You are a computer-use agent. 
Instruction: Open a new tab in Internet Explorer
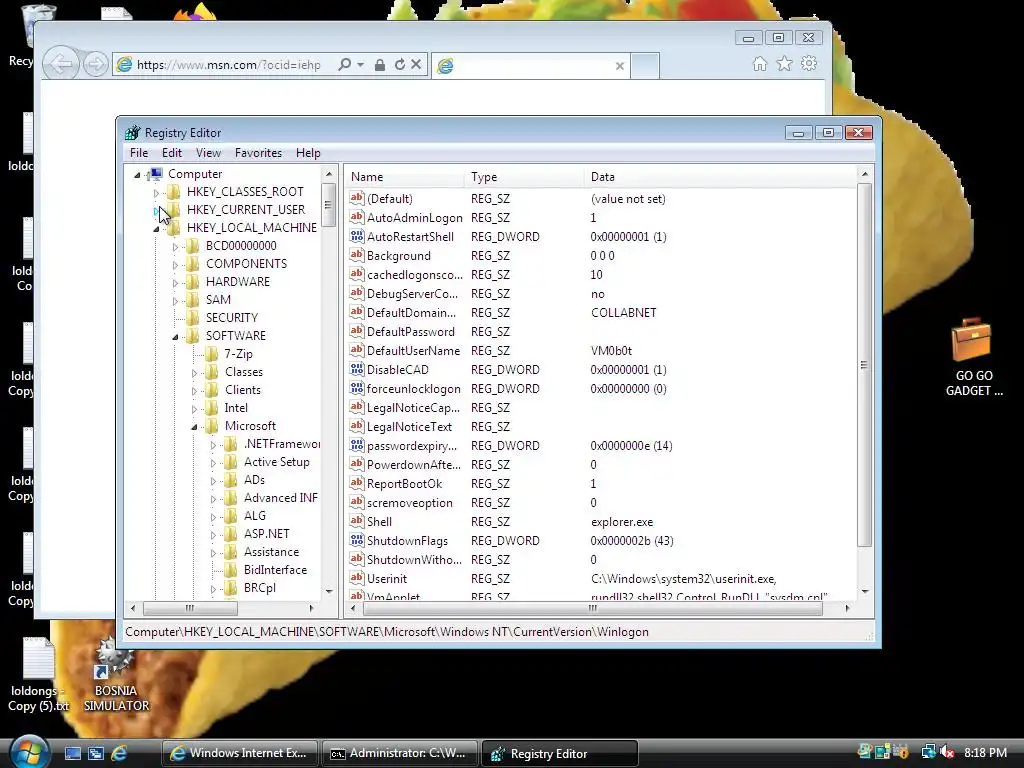[645, 66]
